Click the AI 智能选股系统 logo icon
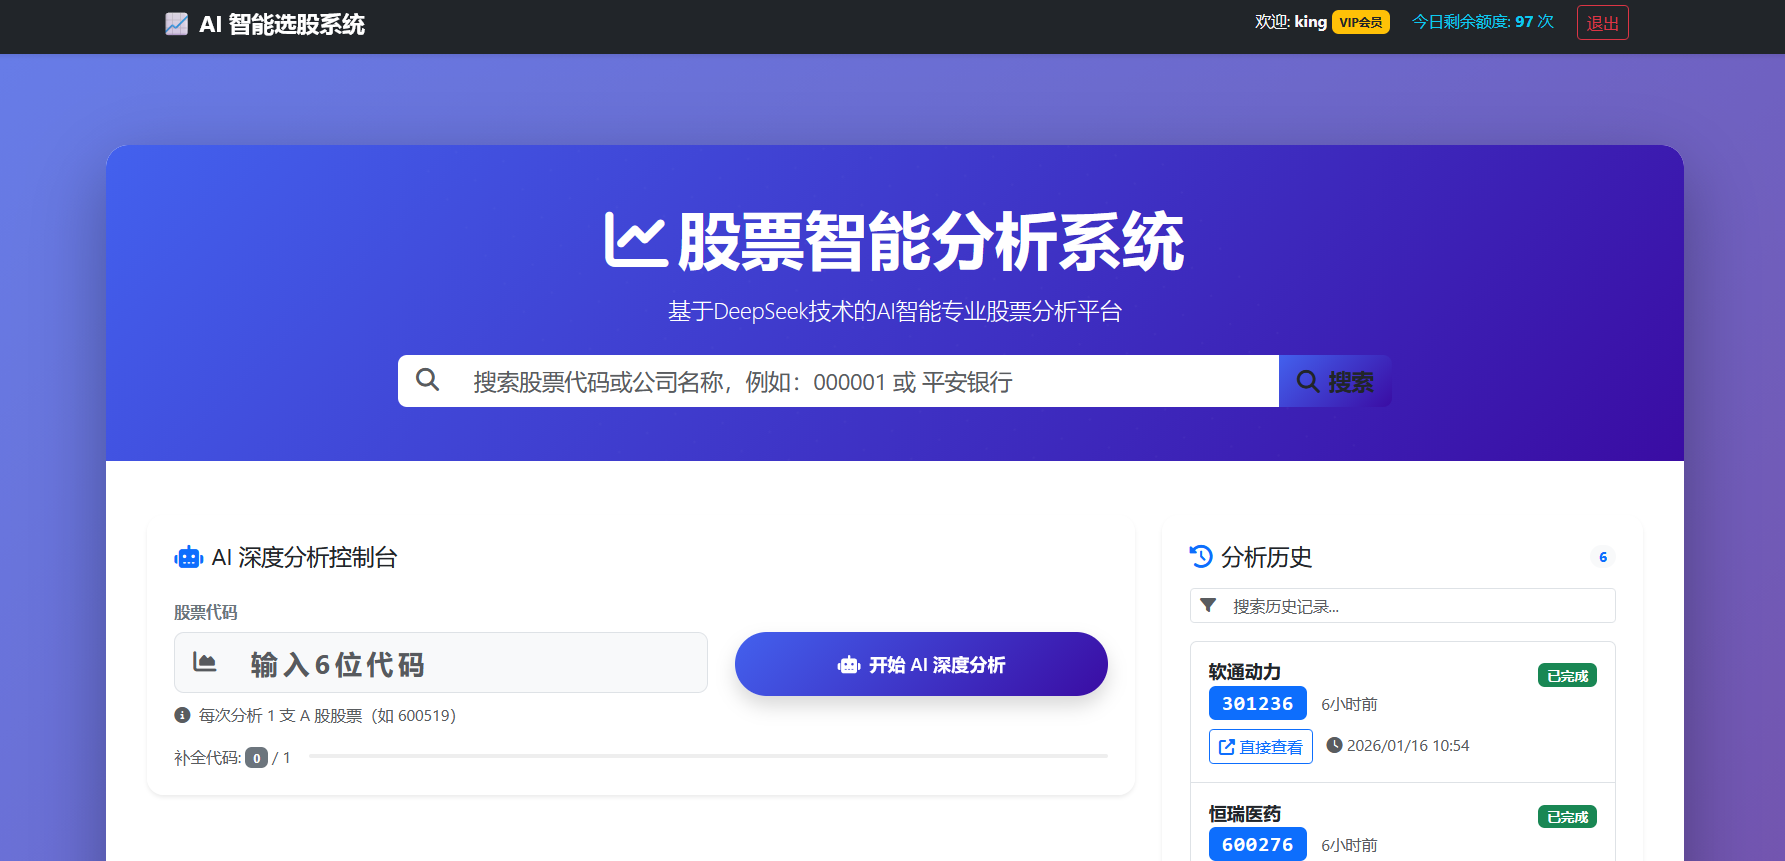Screen dimensions: 1785x861 176,24
